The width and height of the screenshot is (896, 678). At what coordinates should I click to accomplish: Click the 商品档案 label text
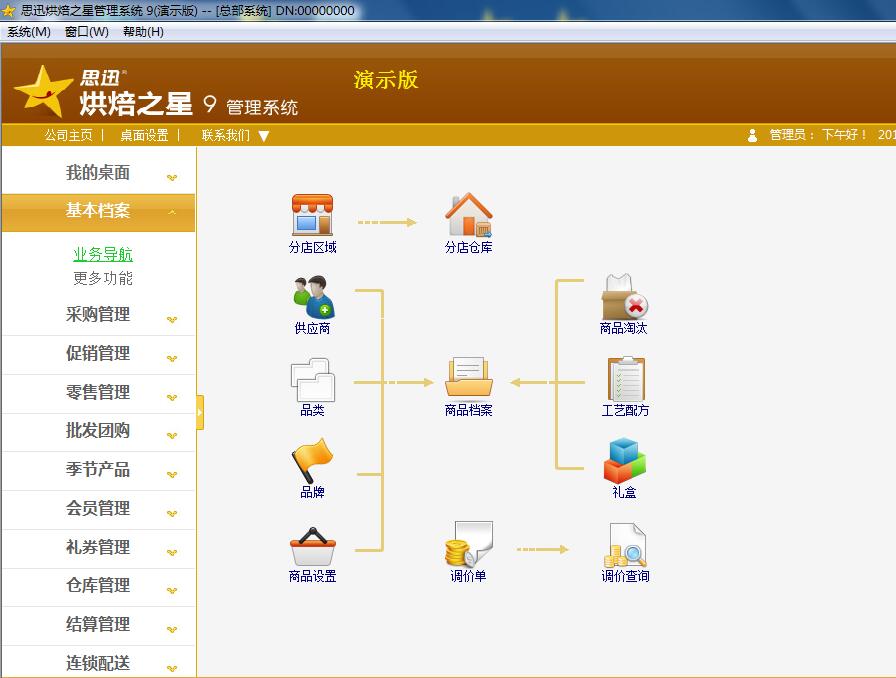tap(469, 410)
